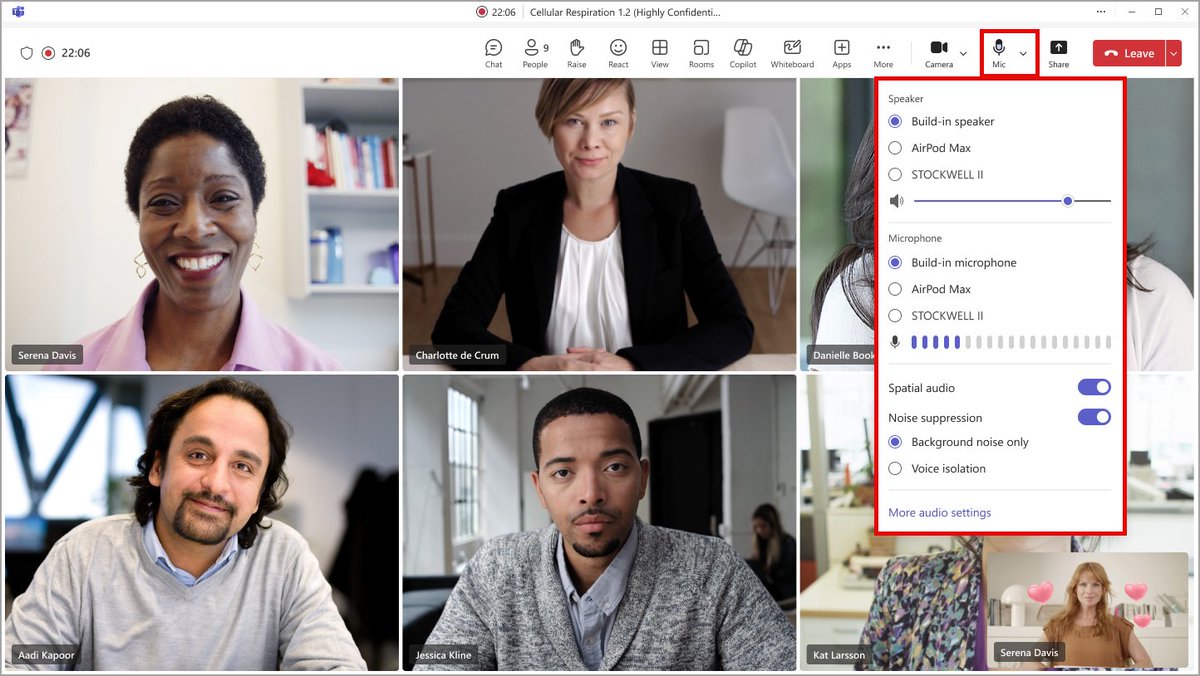Add Apps to the meeting
This screenshot has width=1200, height=676.
click(842, 54)
